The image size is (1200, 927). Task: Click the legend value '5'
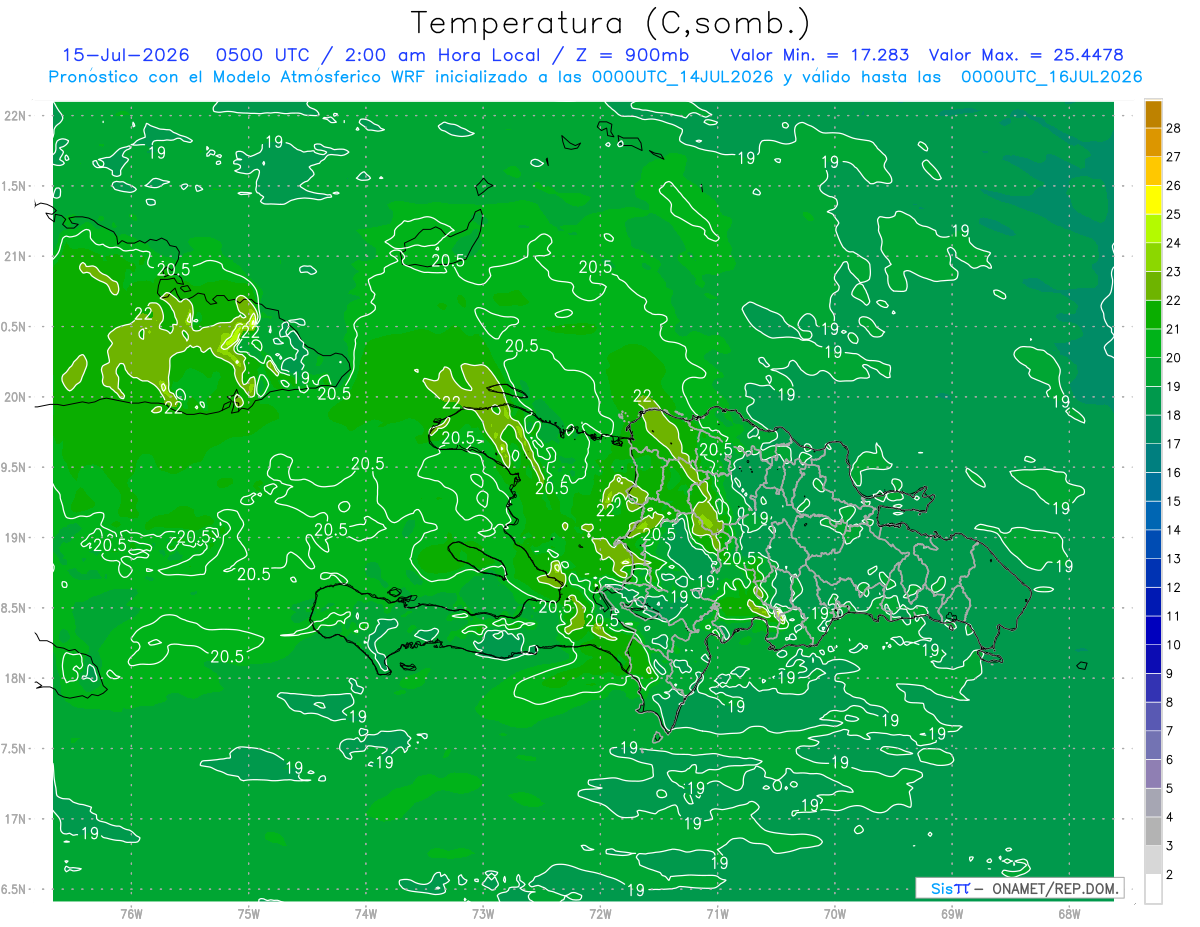(1170, 789)
